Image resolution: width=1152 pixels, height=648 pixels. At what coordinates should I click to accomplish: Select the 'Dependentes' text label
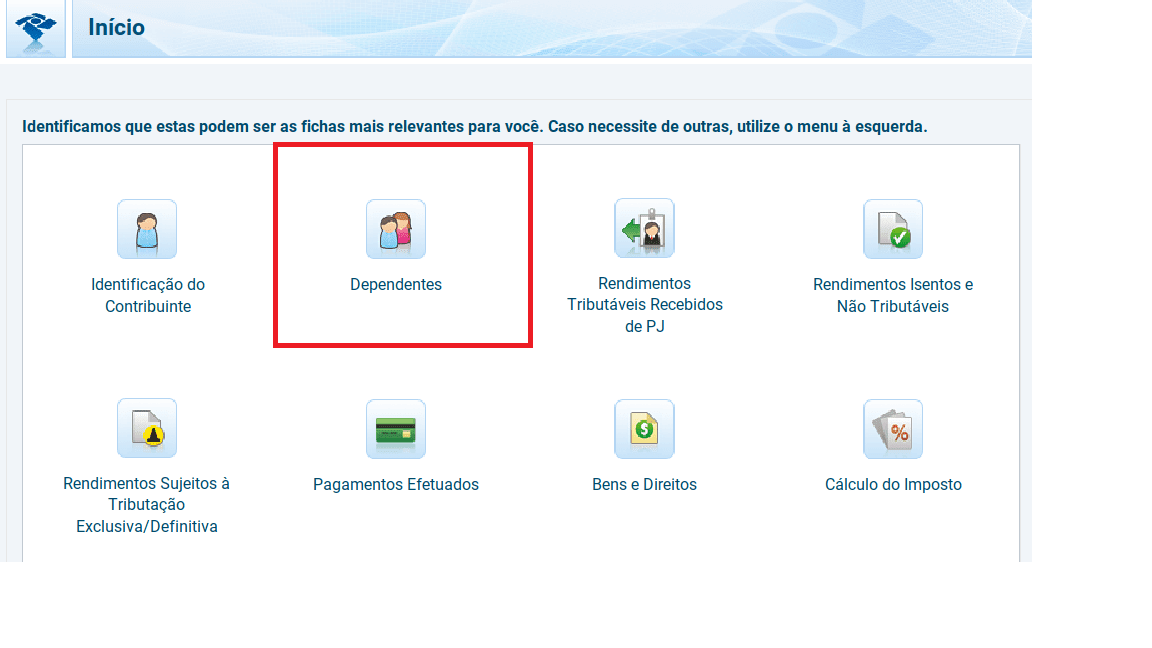point(396,285)
